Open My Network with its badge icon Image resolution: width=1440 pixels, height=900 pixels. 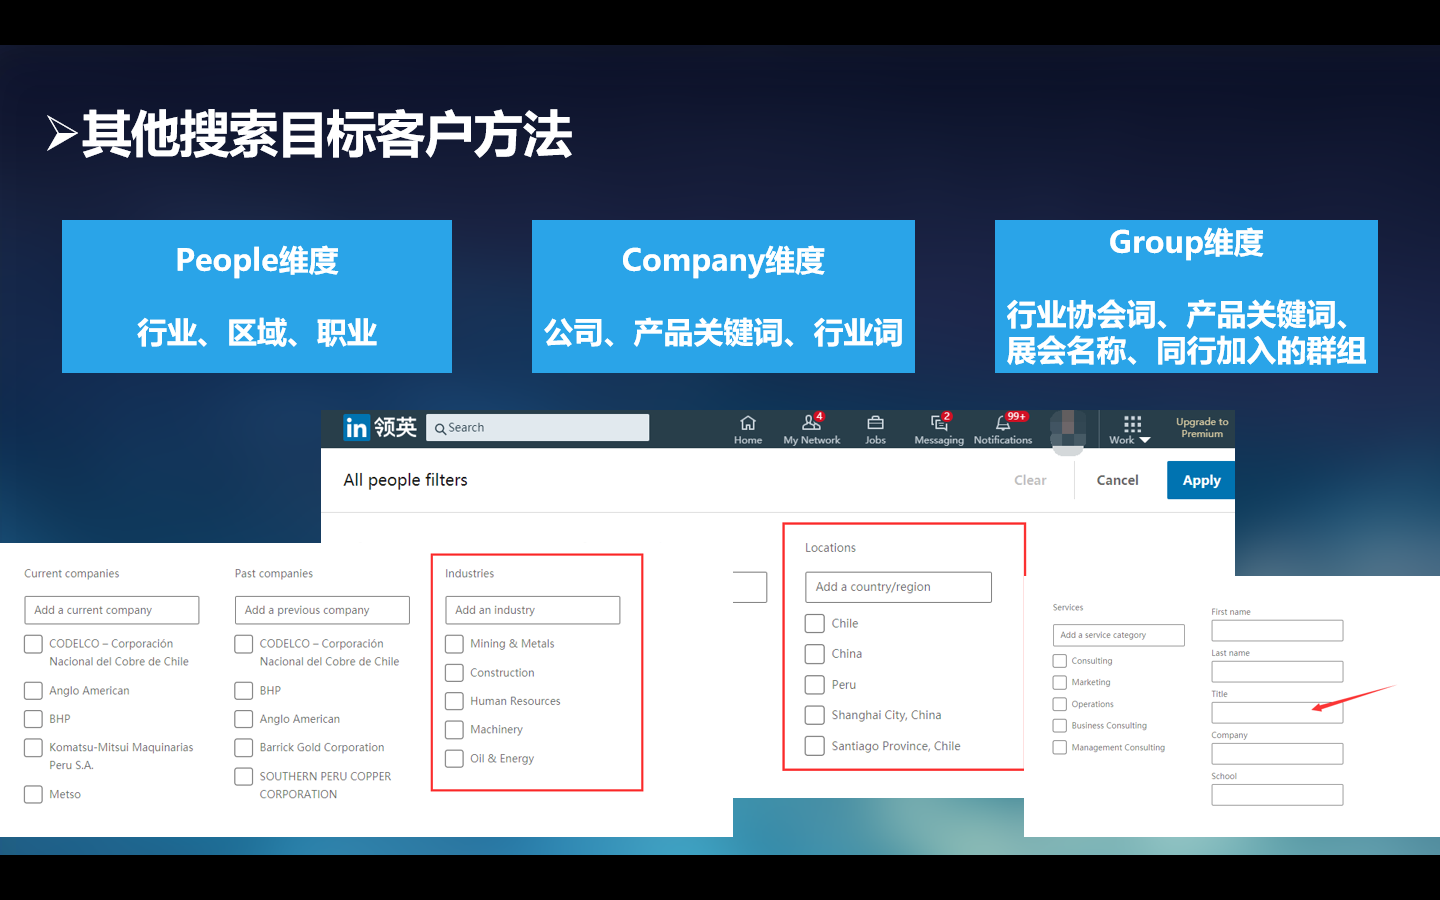811,427
